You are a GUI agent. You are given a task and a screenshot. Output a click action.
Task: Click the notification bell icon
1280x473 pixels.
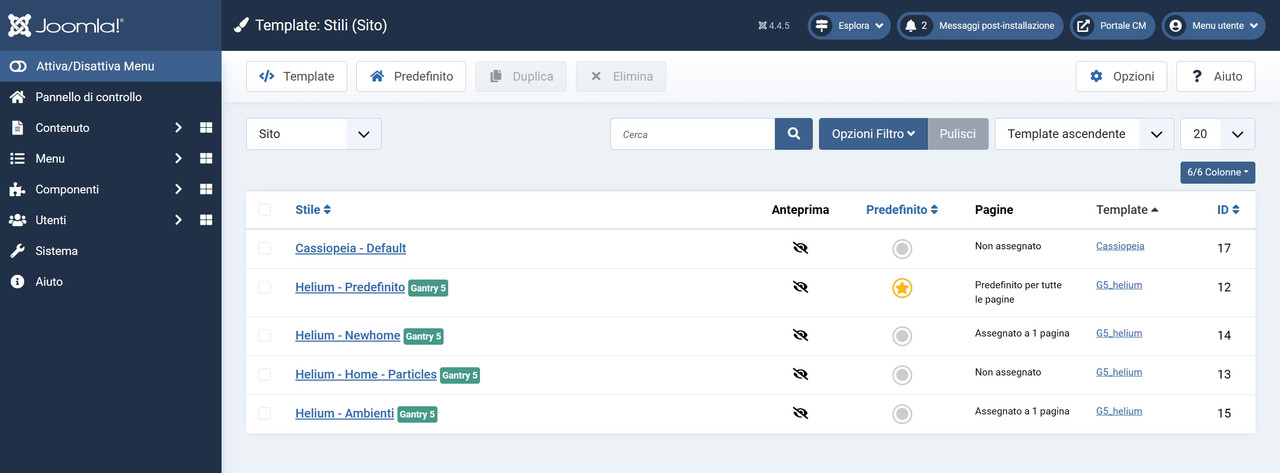pos(910,26)
